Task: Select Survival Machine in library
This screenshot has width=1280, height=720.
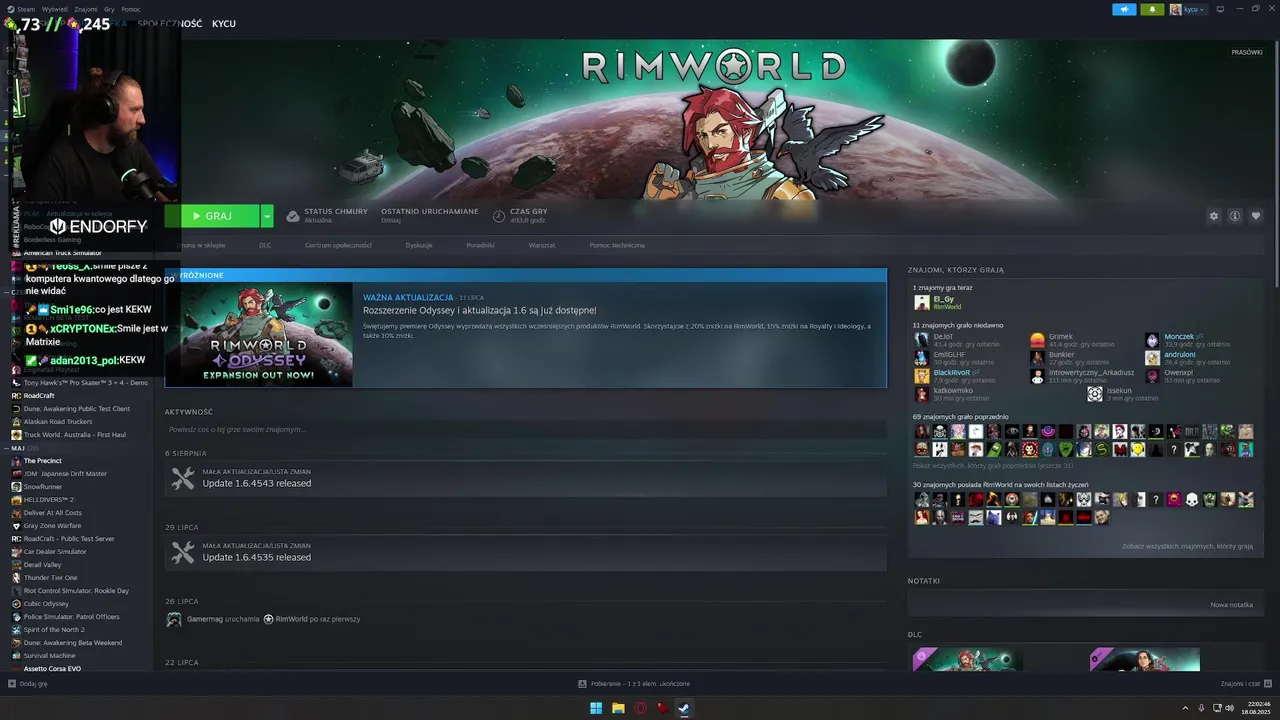Action: coord(49,656)
